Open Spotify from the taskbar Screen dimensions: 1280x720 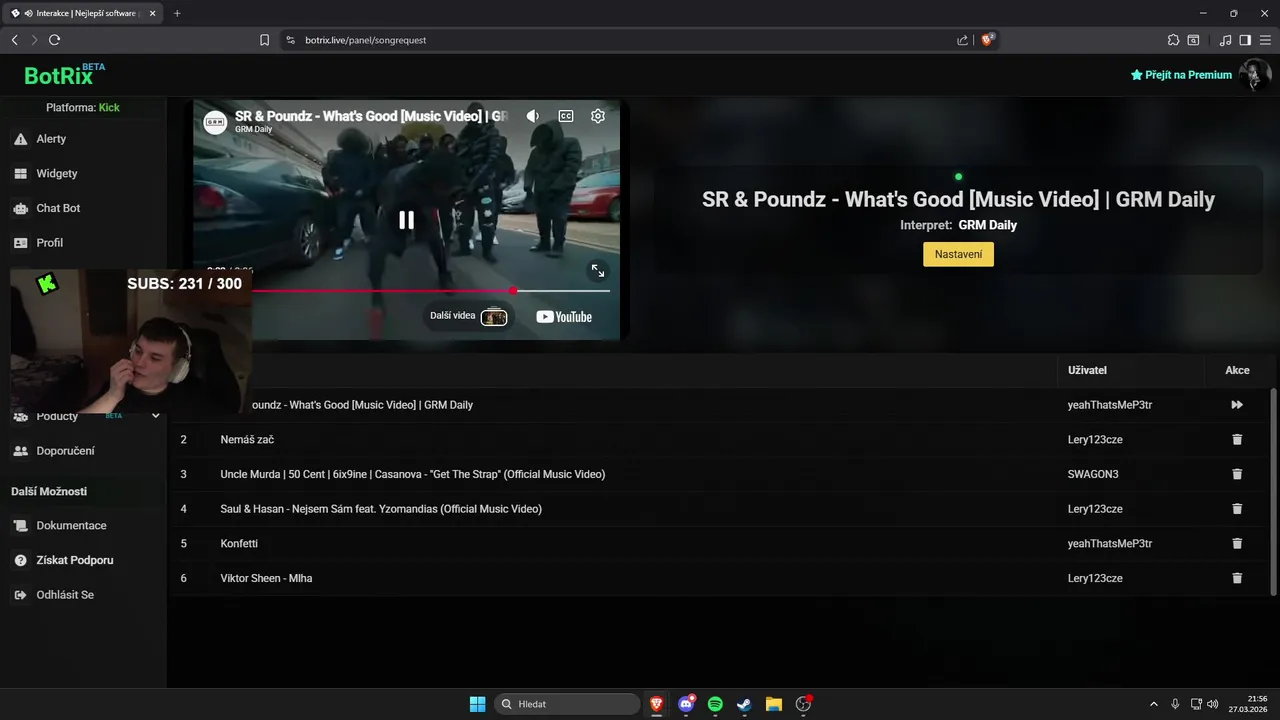point(715,704)
